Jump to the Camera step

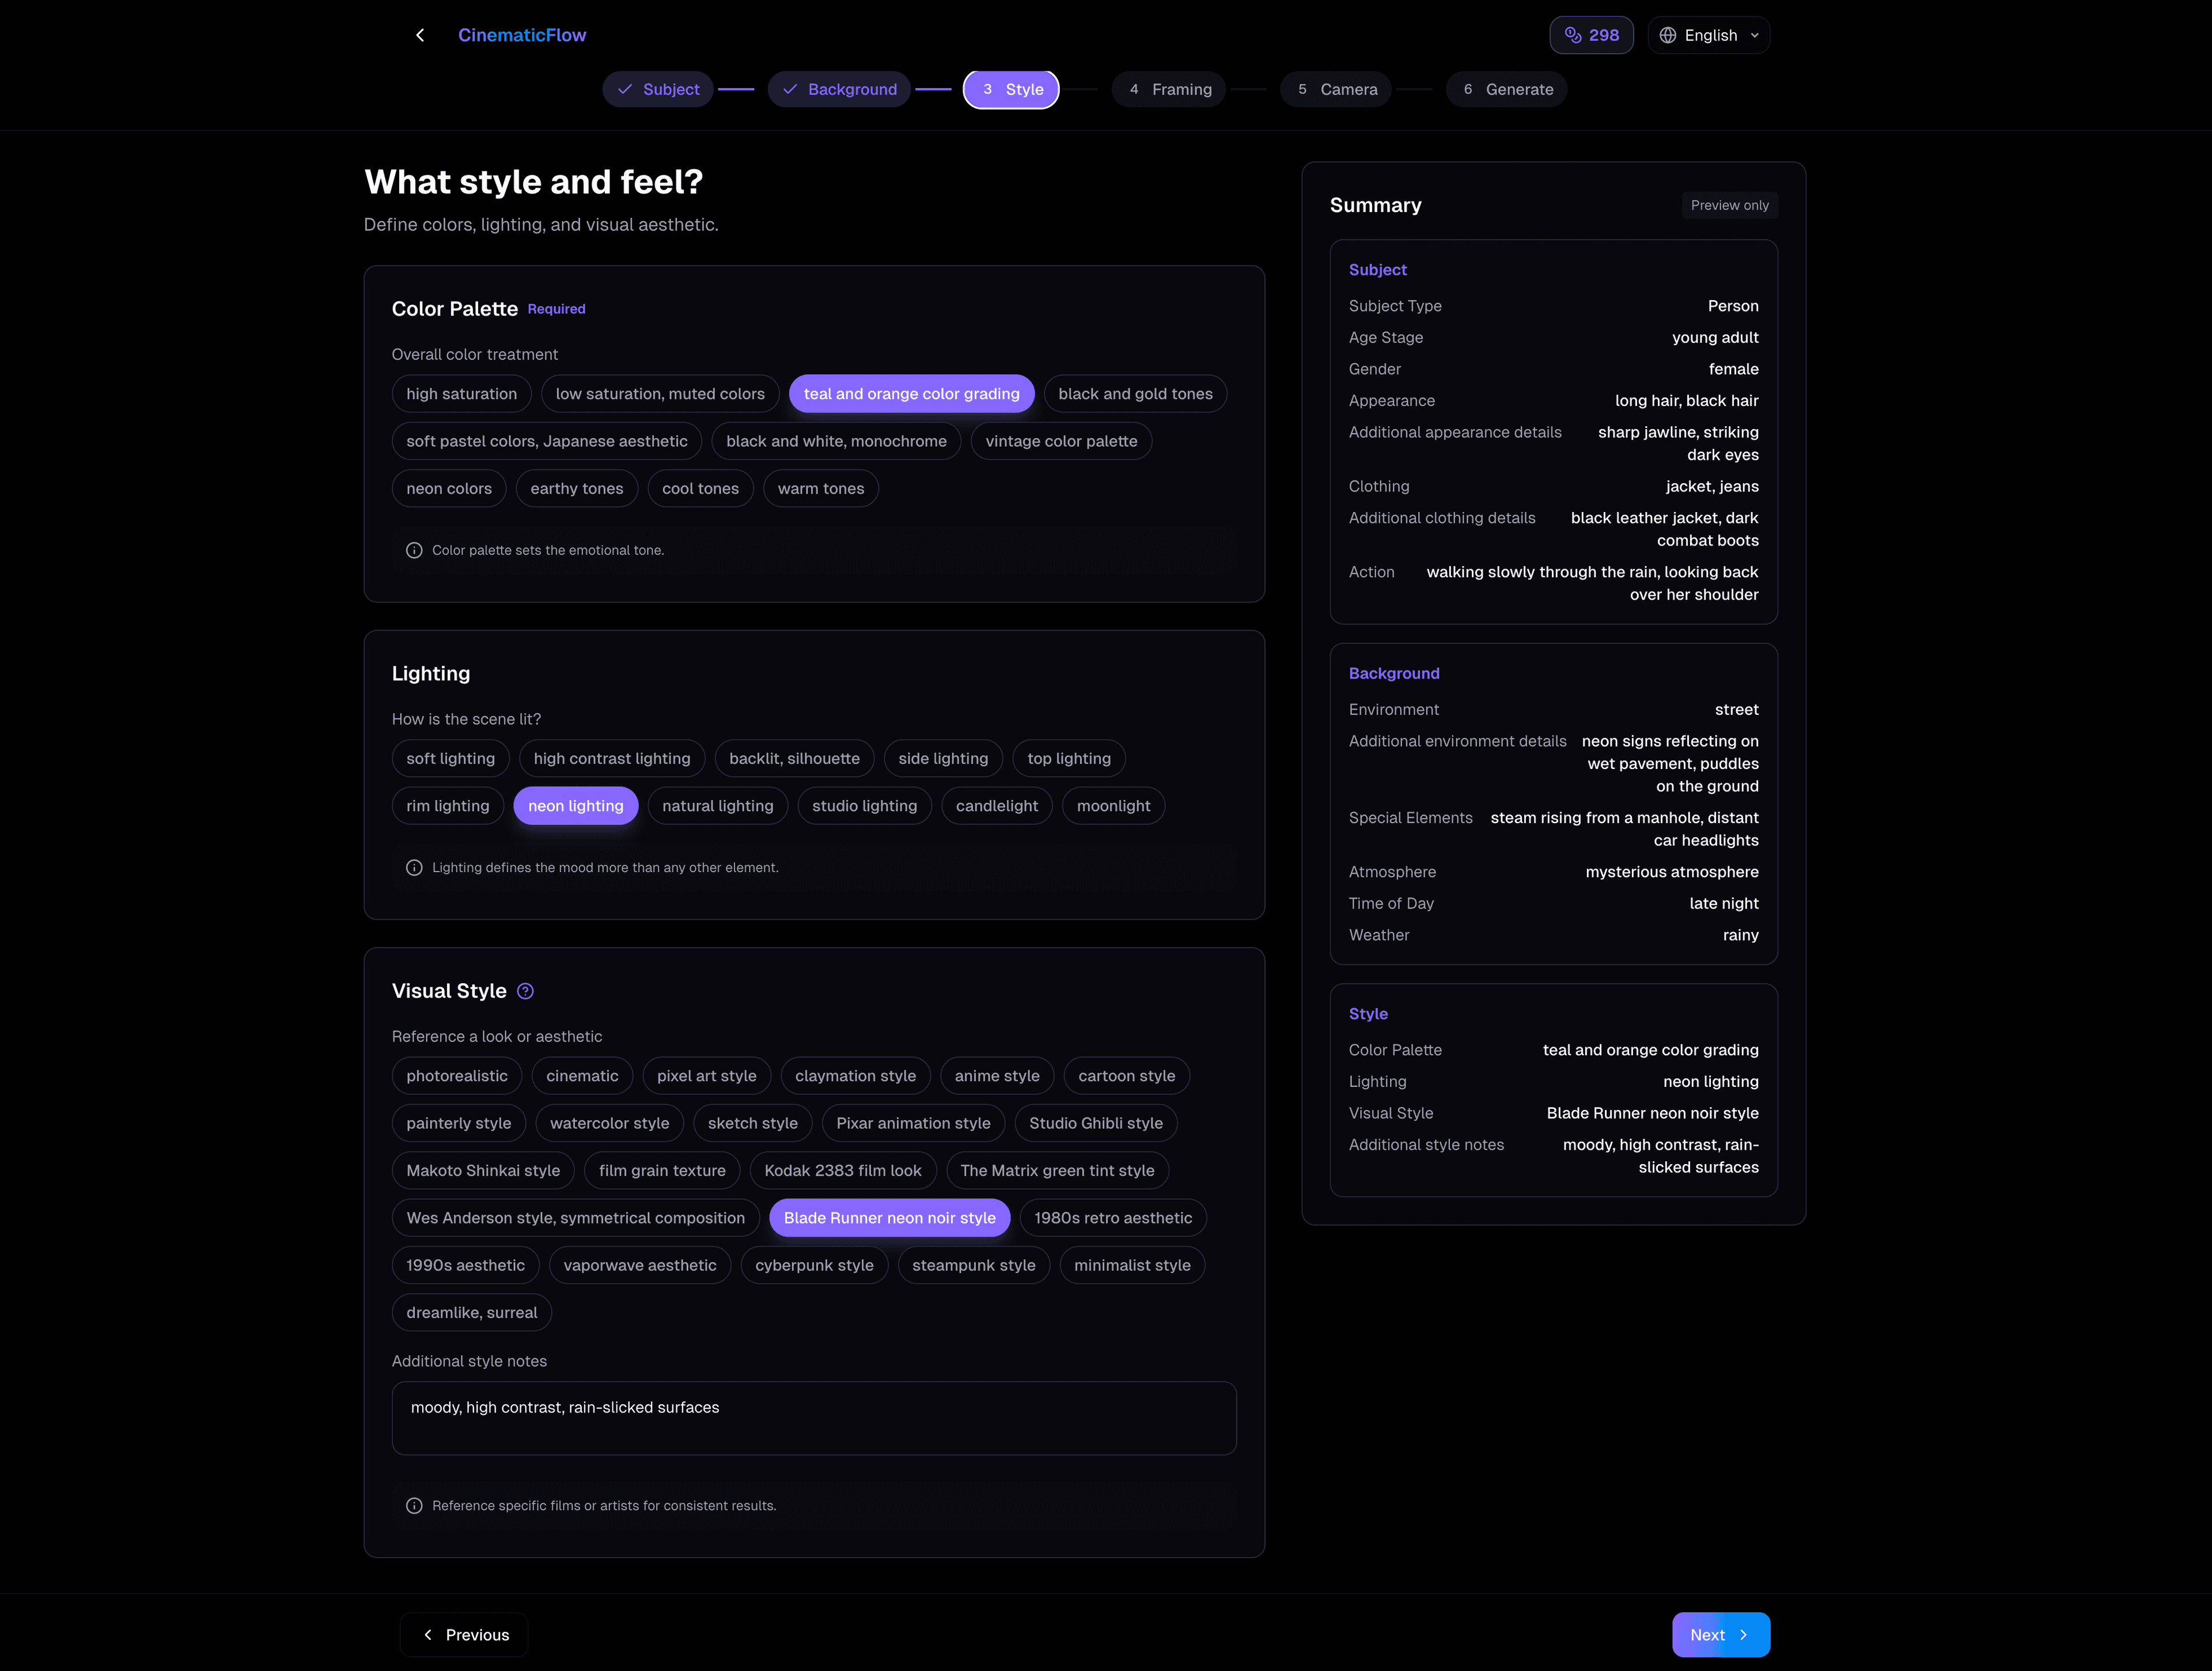(1335, 89)
